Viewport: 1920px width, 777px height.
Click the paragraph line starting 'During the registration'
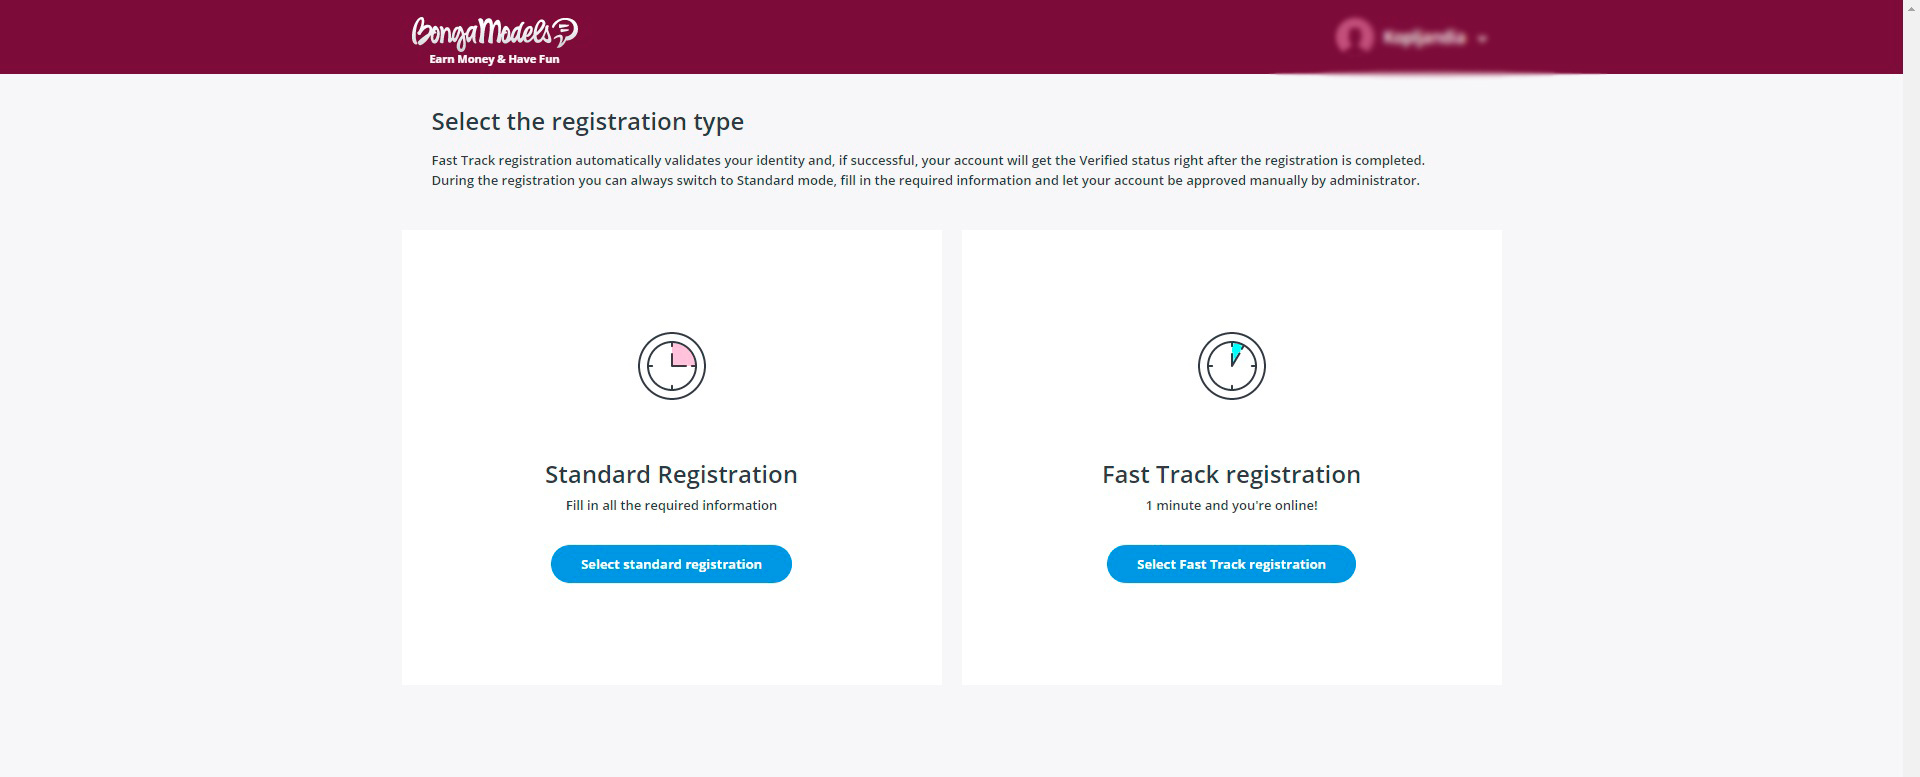click(x=925, y=180)
